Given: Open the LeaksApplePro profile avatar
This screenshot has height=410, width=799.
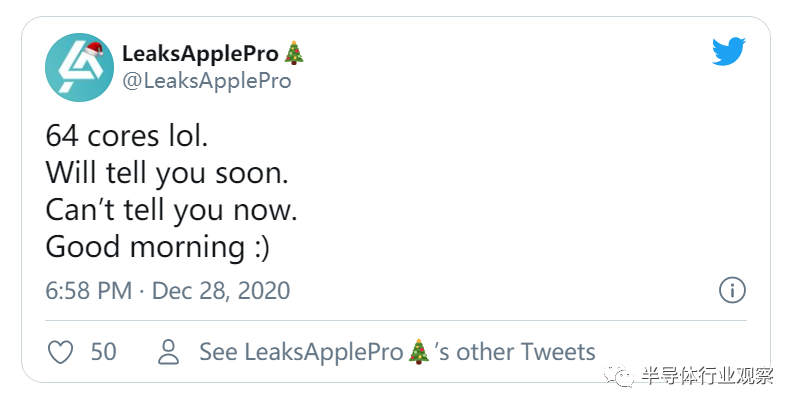Looking at the screenshot, I should 79,67.
